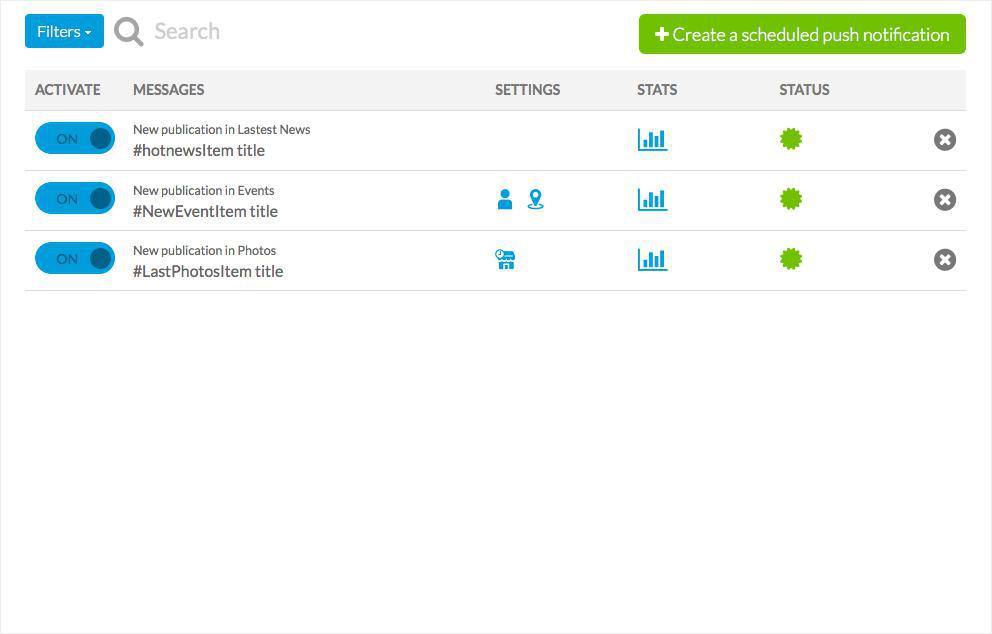Disable the Events notification switch
Image resolution: width=992 pixels, height=634 pixels.
point(75,199)
